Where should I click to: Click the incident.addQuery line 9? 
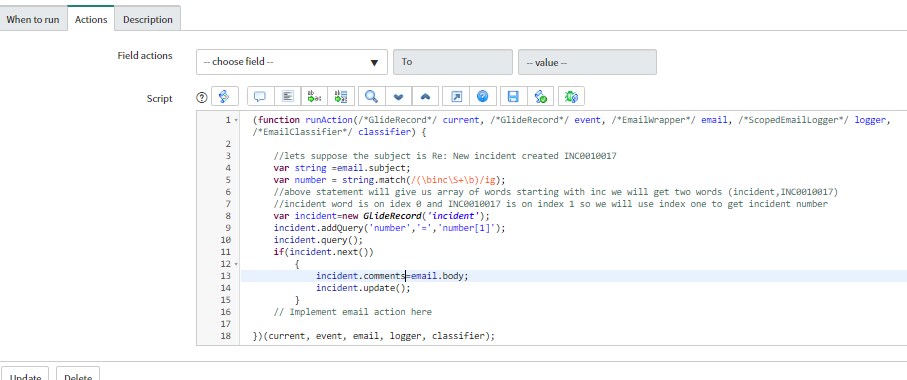pyautogui.click(x=389, y=228)
